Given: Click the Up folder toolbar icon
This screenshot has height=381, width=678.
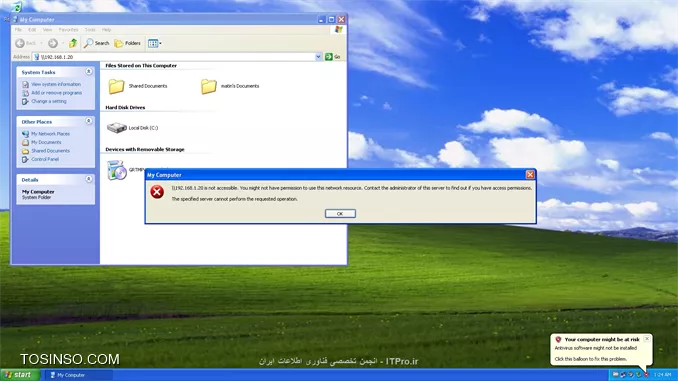Looking at the screenshot, I should (x=73, y=43).
